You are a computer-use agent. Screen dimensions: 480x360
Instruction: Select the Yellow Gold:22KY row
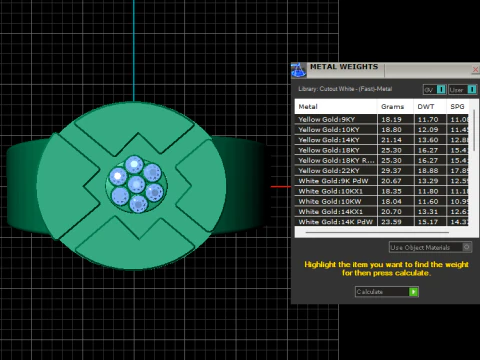click(x=381, y=171)
